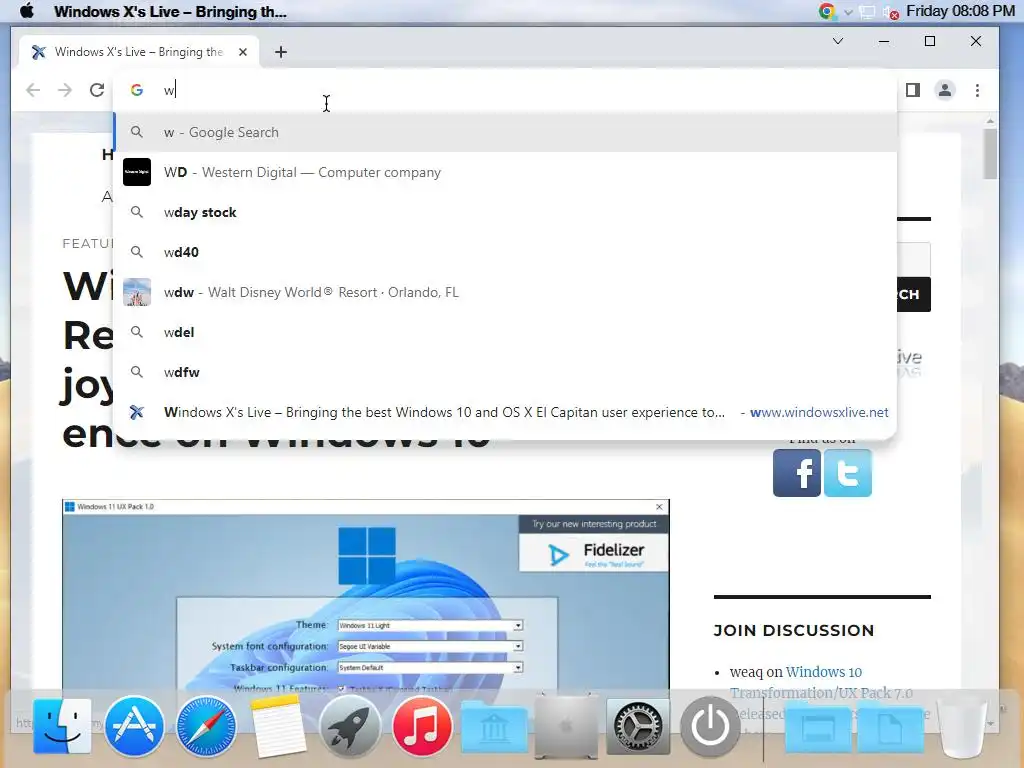Open Launchpad rocket in dock

coord(350,726)
